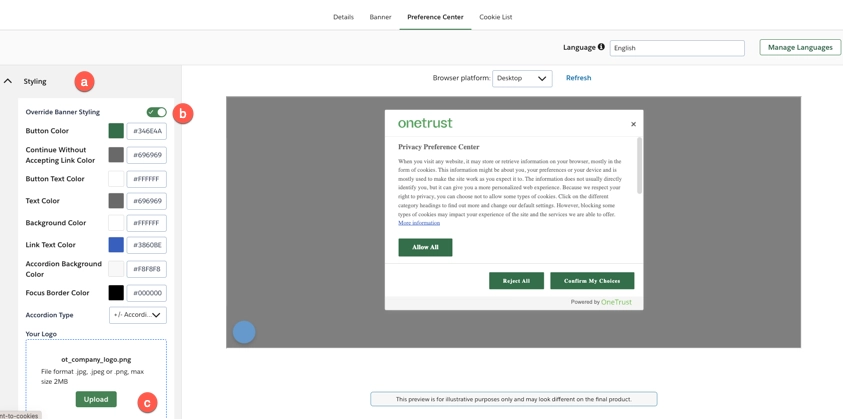Switch to the Details tab
This screenshot has width=843, height=419.
(343, 17)
